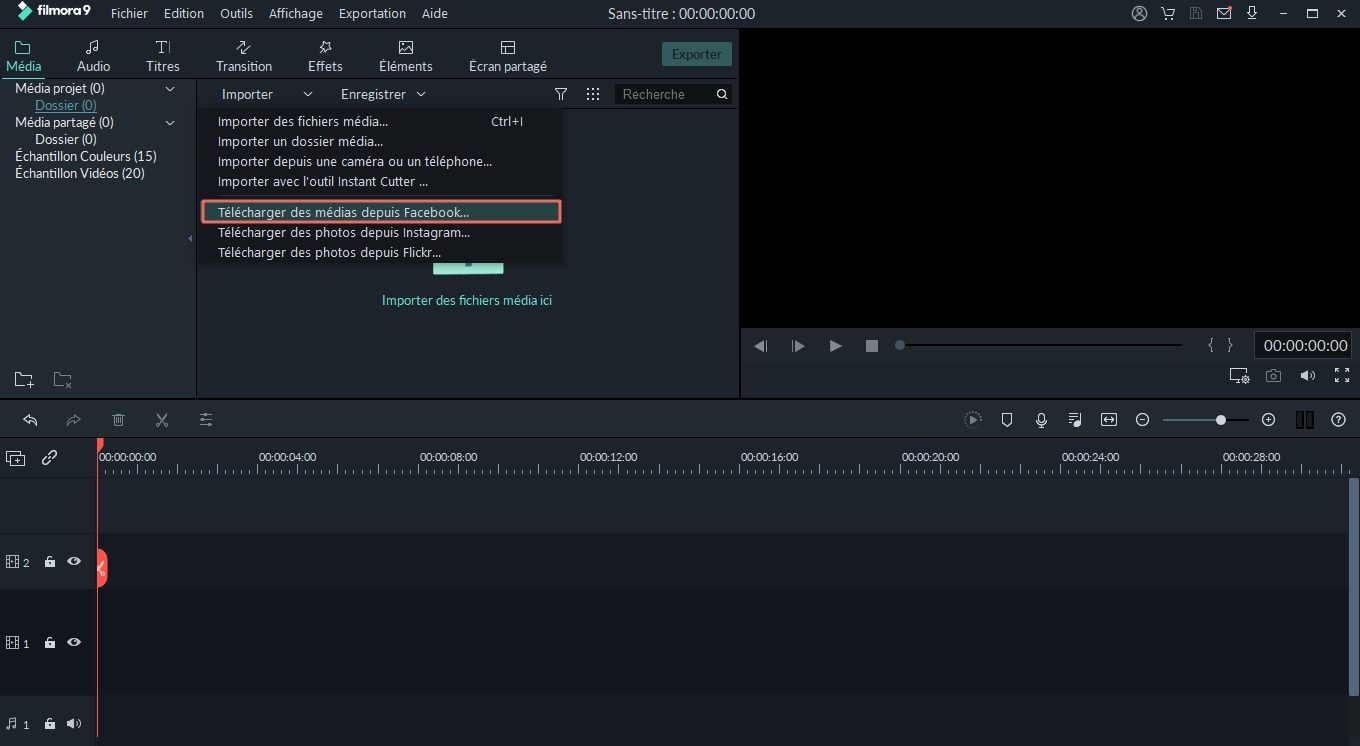Collapse the media library side panel arrow
Viewport: 1360px width, 746px height.
[x=190, y=238]
